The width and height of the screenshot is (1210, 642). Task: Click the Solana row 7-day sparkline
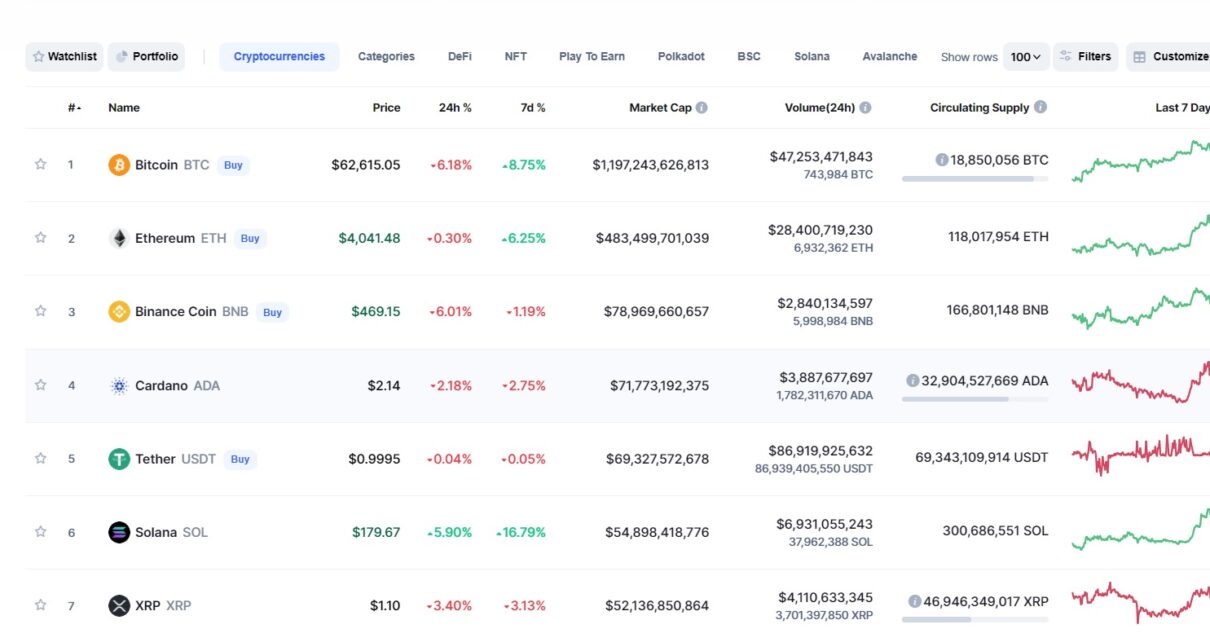point(1140,529)
